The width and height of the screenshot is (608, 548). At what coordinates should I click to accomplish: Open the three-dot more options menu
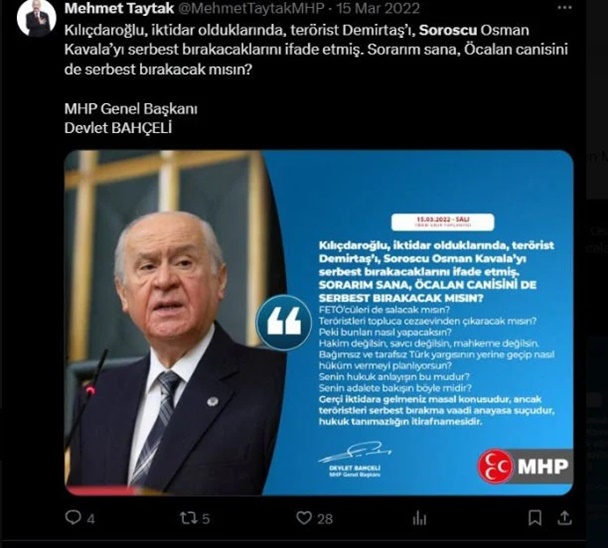(564, 8)
